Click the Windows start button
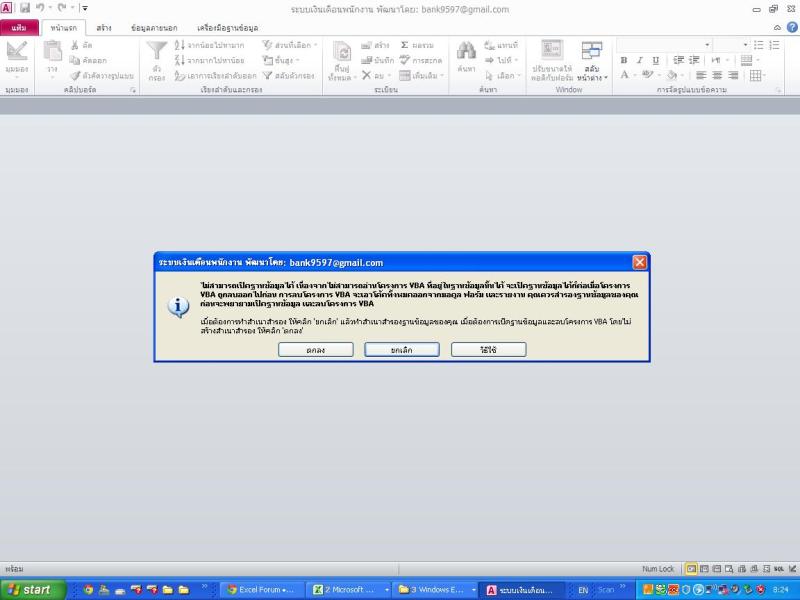 [28, 590]
